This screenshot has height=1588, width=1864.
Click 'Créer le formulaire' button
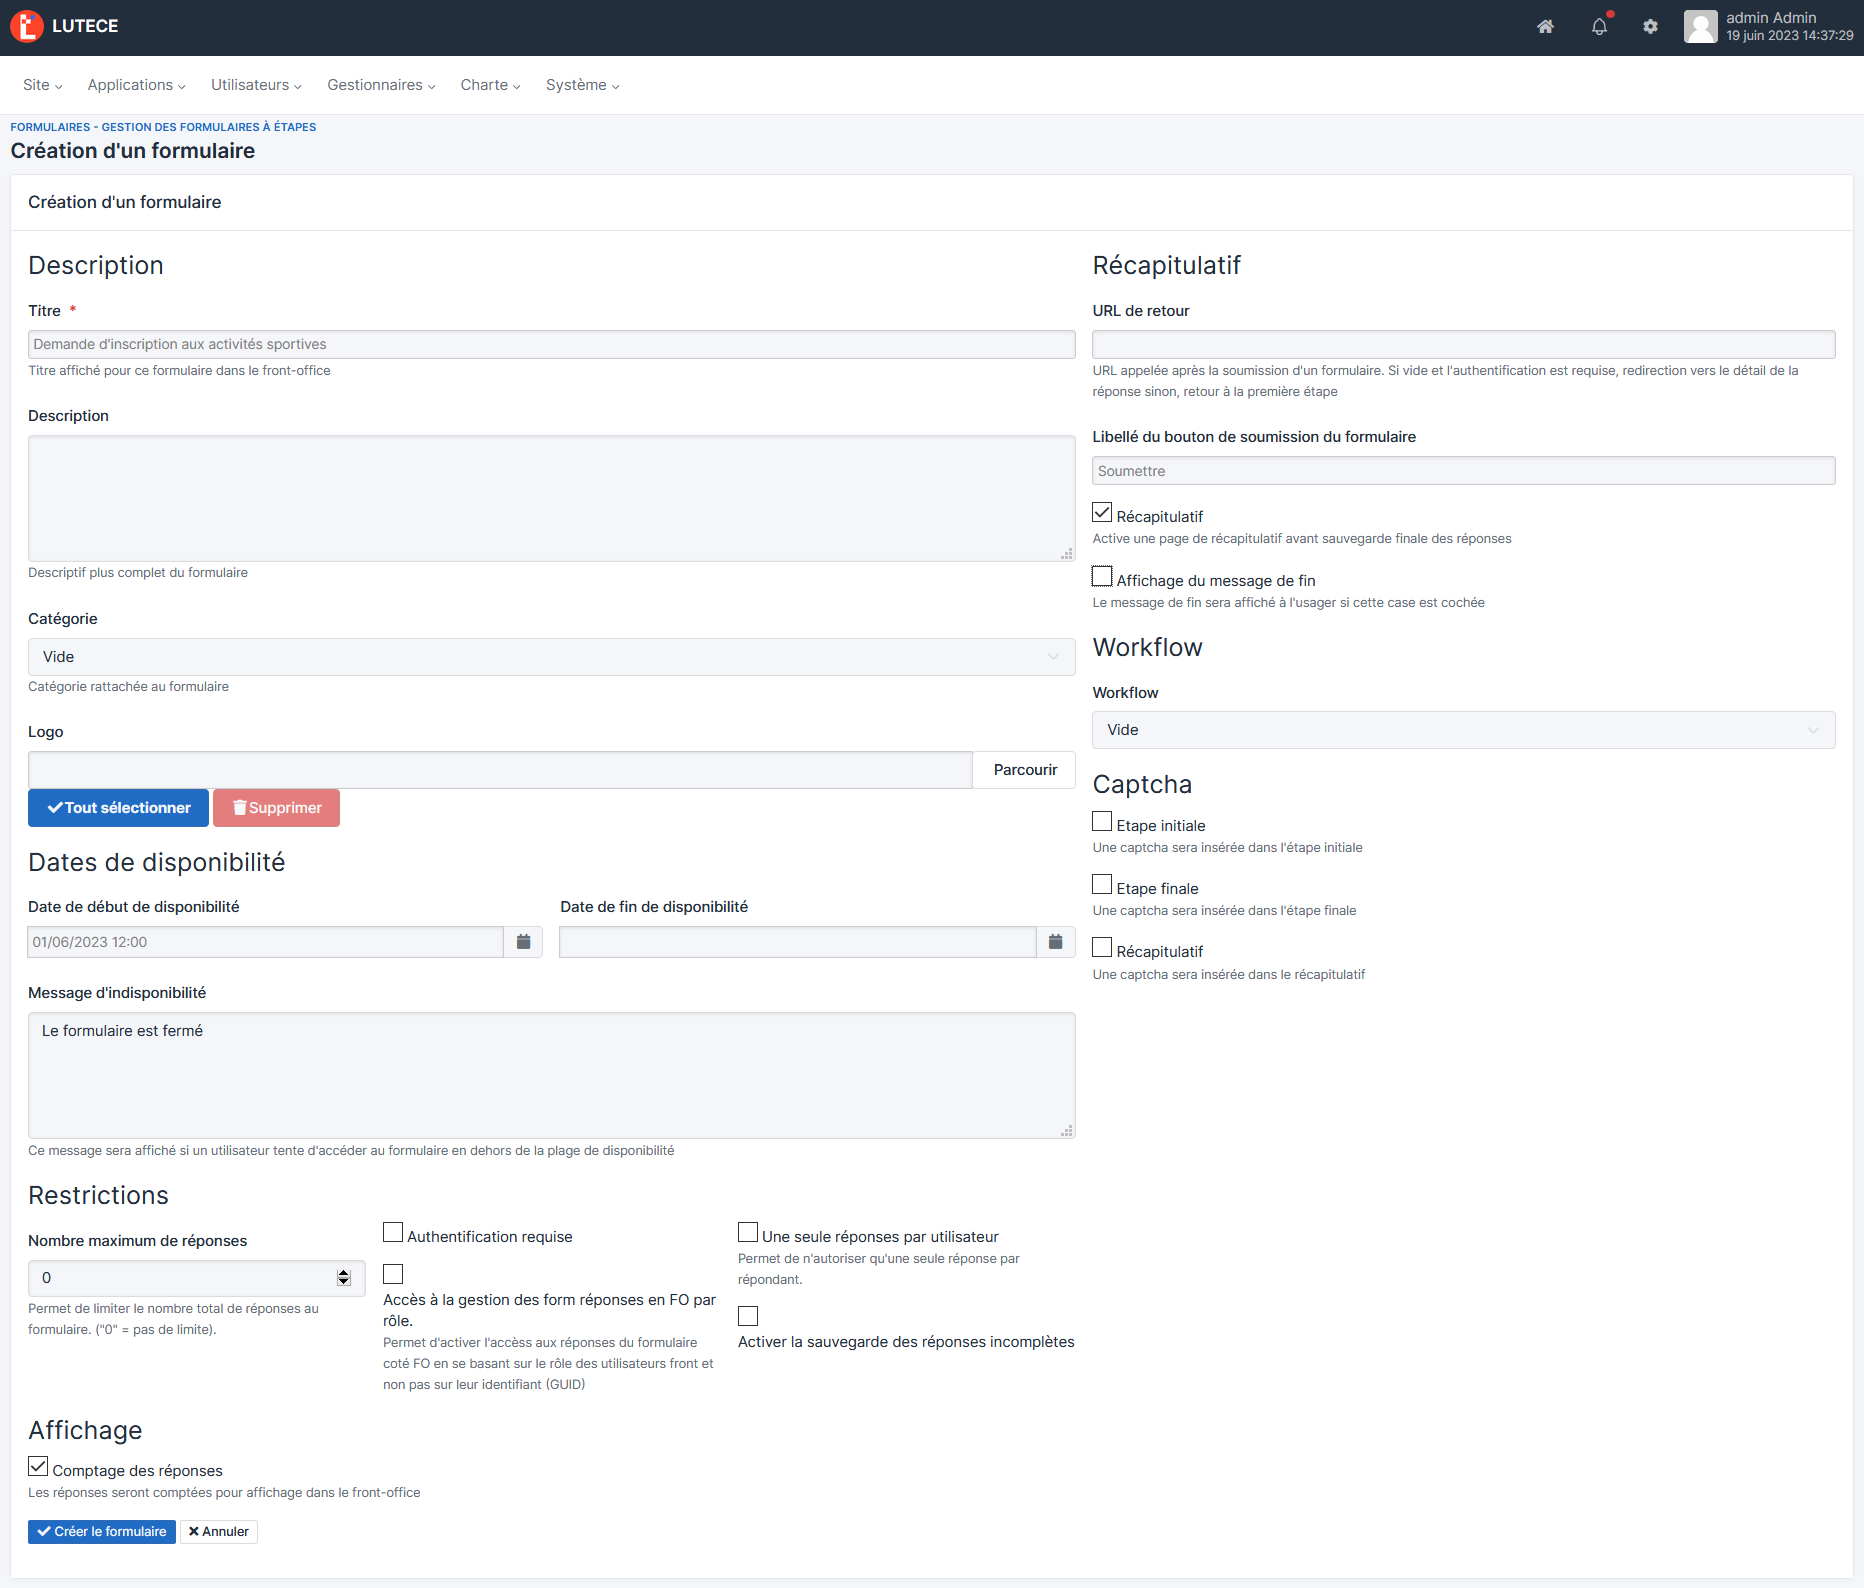pos(102,1532)
